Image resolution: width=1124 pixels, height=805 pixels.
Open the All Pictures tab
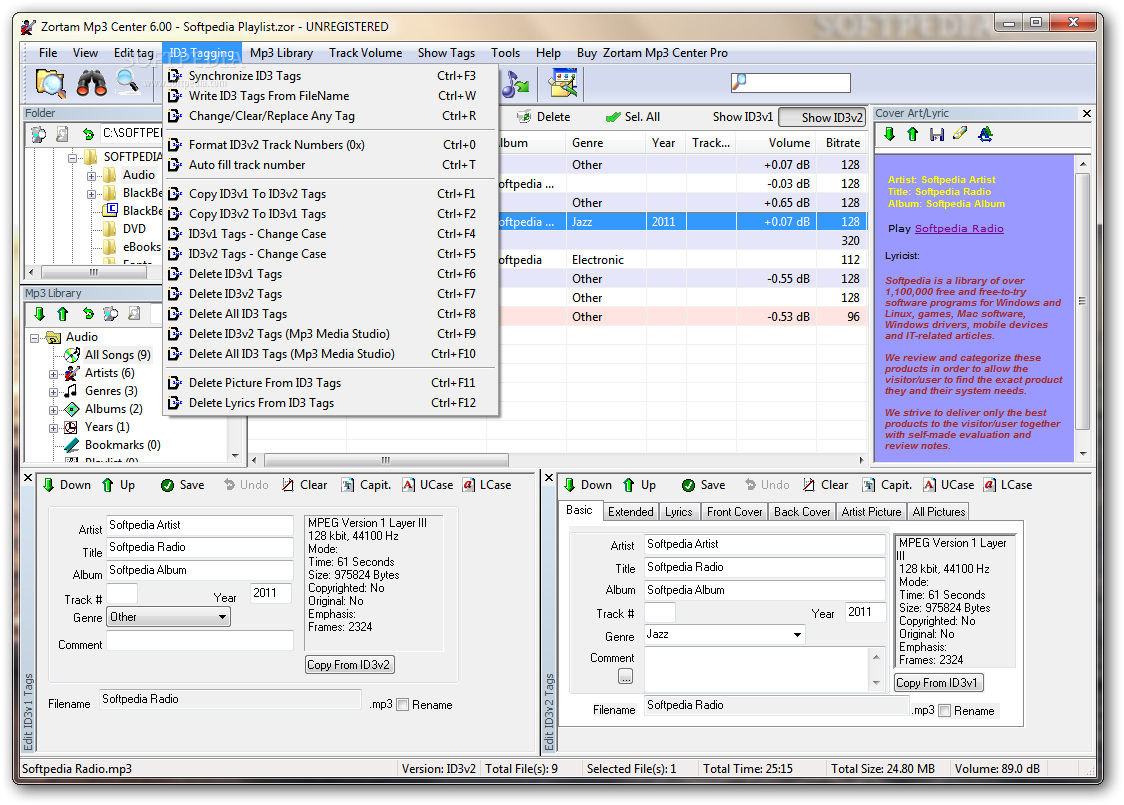click(x=938, y=512)
